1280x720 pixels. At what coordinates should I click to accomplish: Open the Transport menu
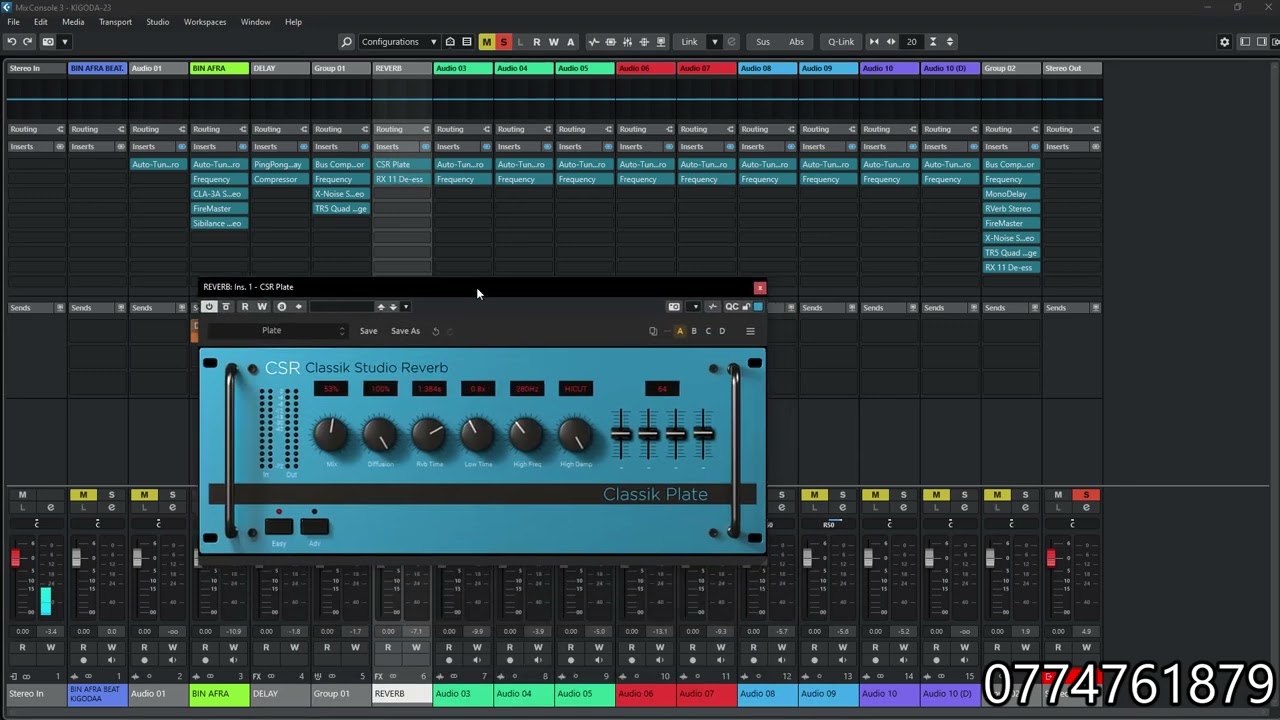(x=115, y=22)
